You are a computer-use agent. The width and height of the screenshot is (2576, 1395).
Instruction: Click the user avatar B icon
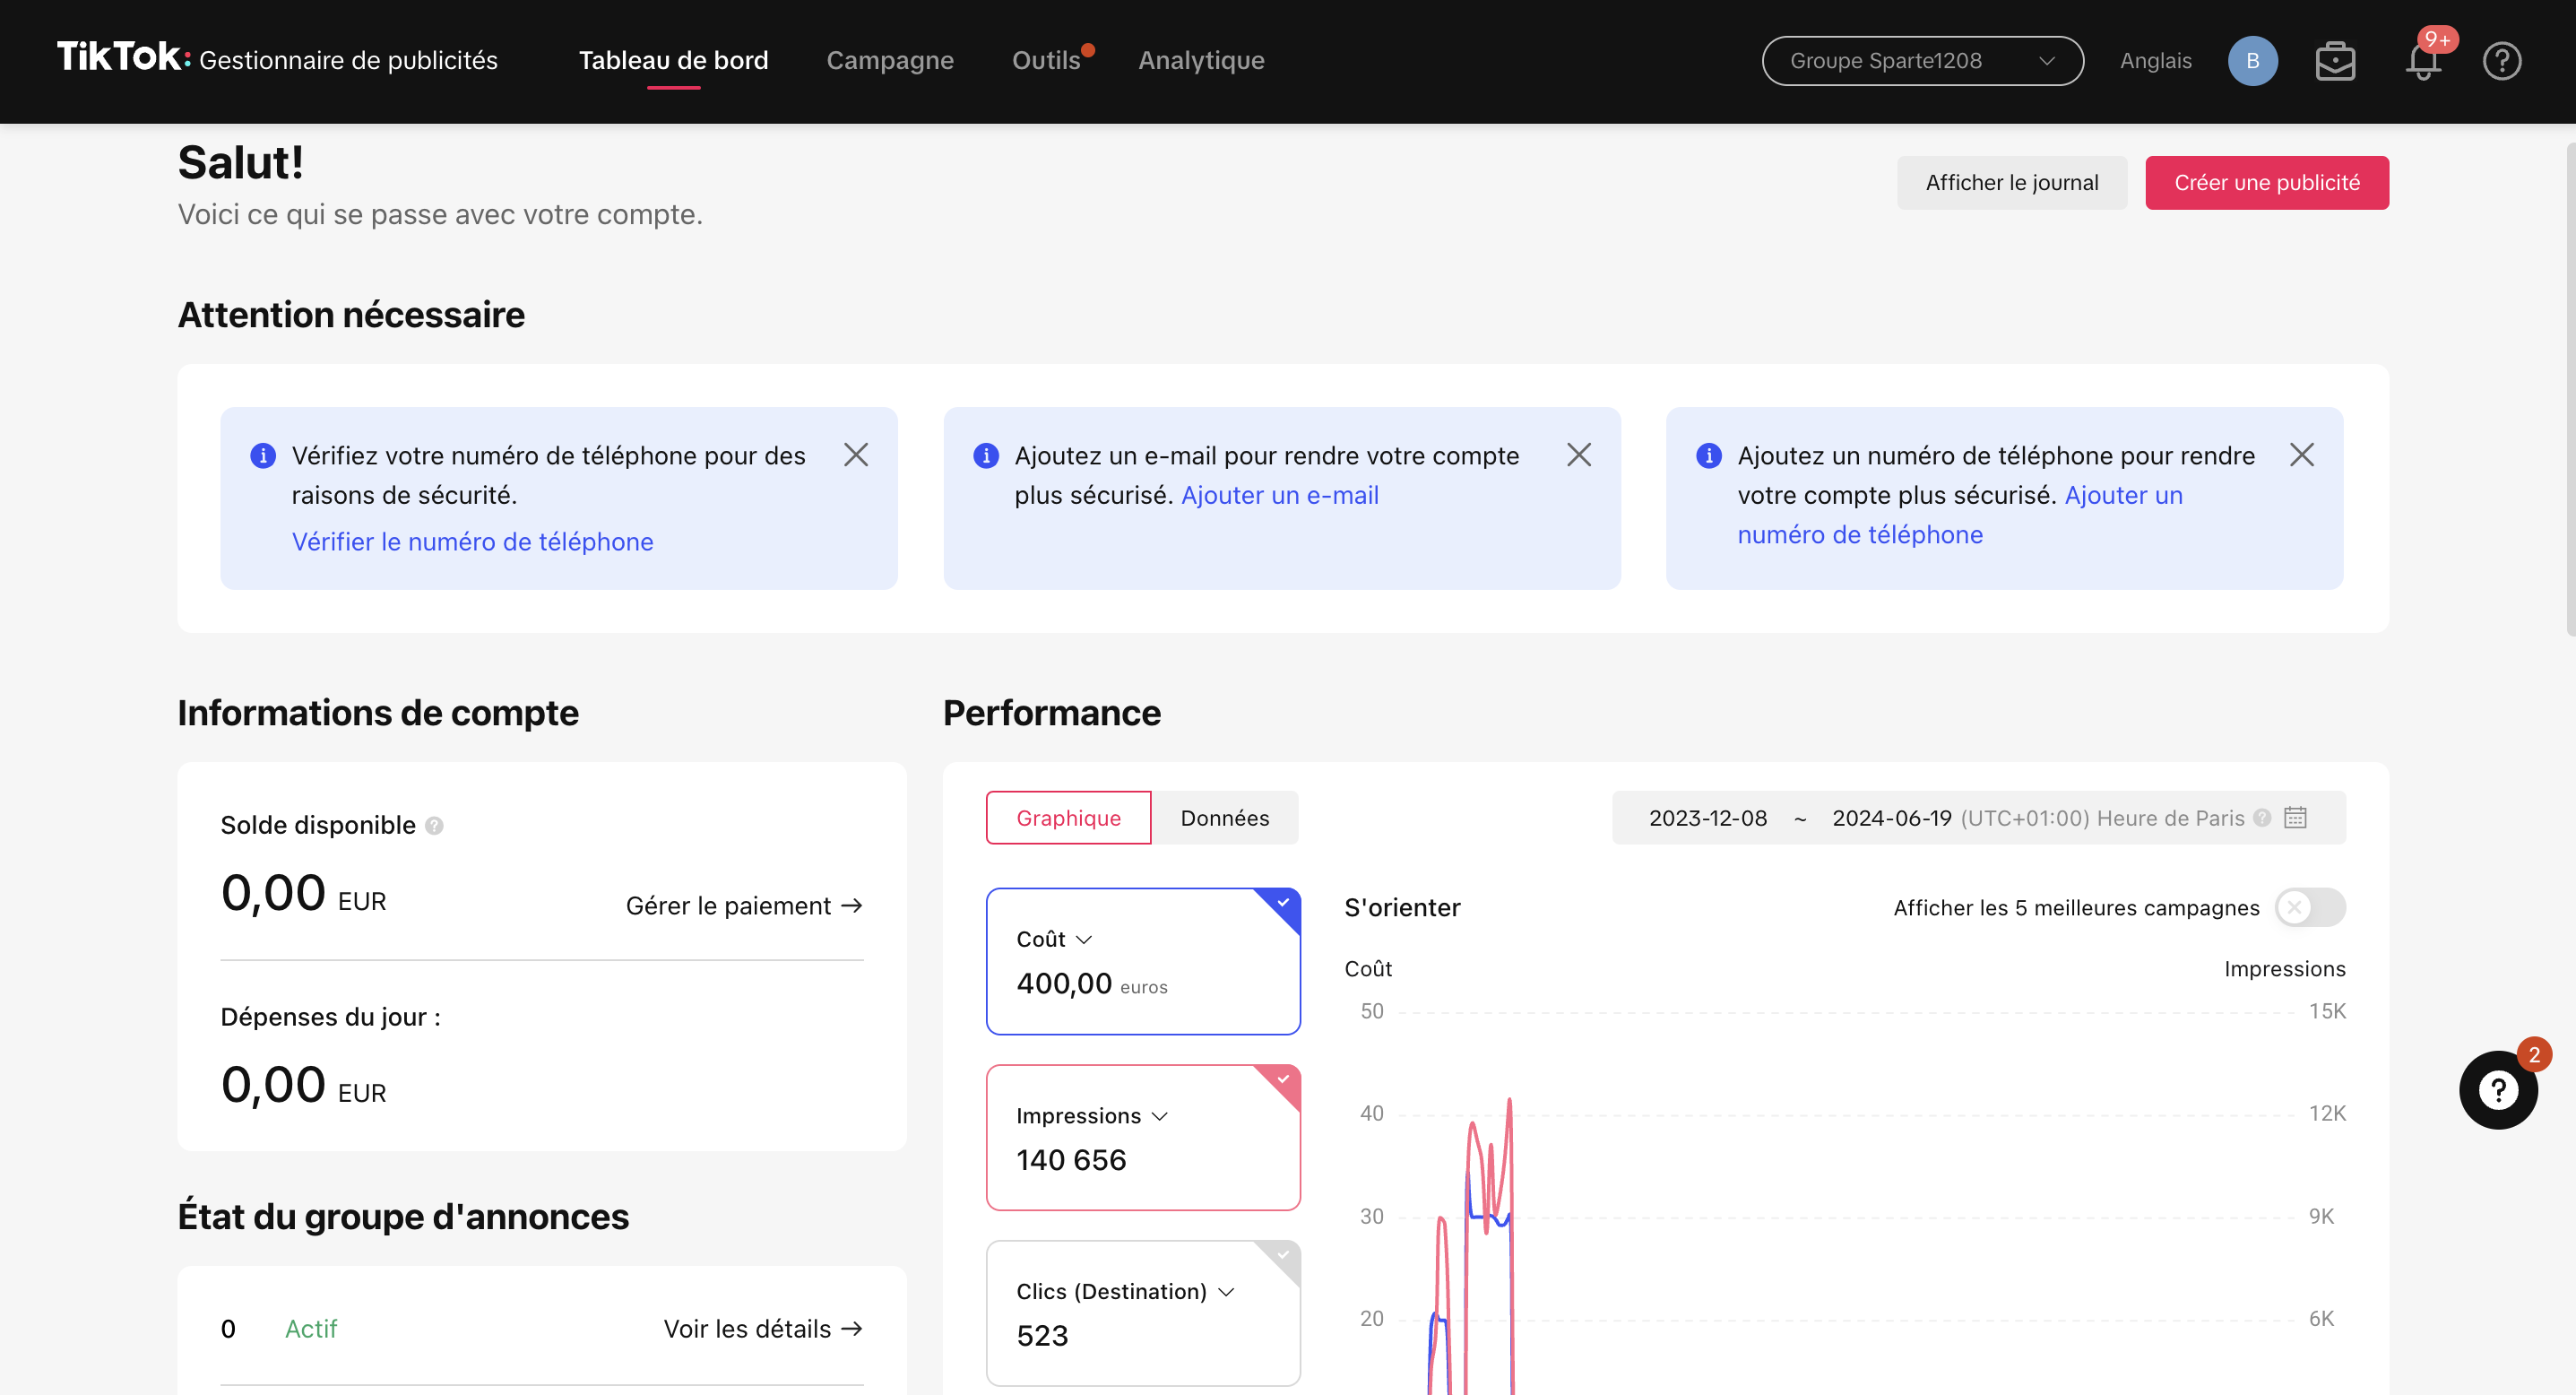pyautogui.click(x=2252, y=61)
